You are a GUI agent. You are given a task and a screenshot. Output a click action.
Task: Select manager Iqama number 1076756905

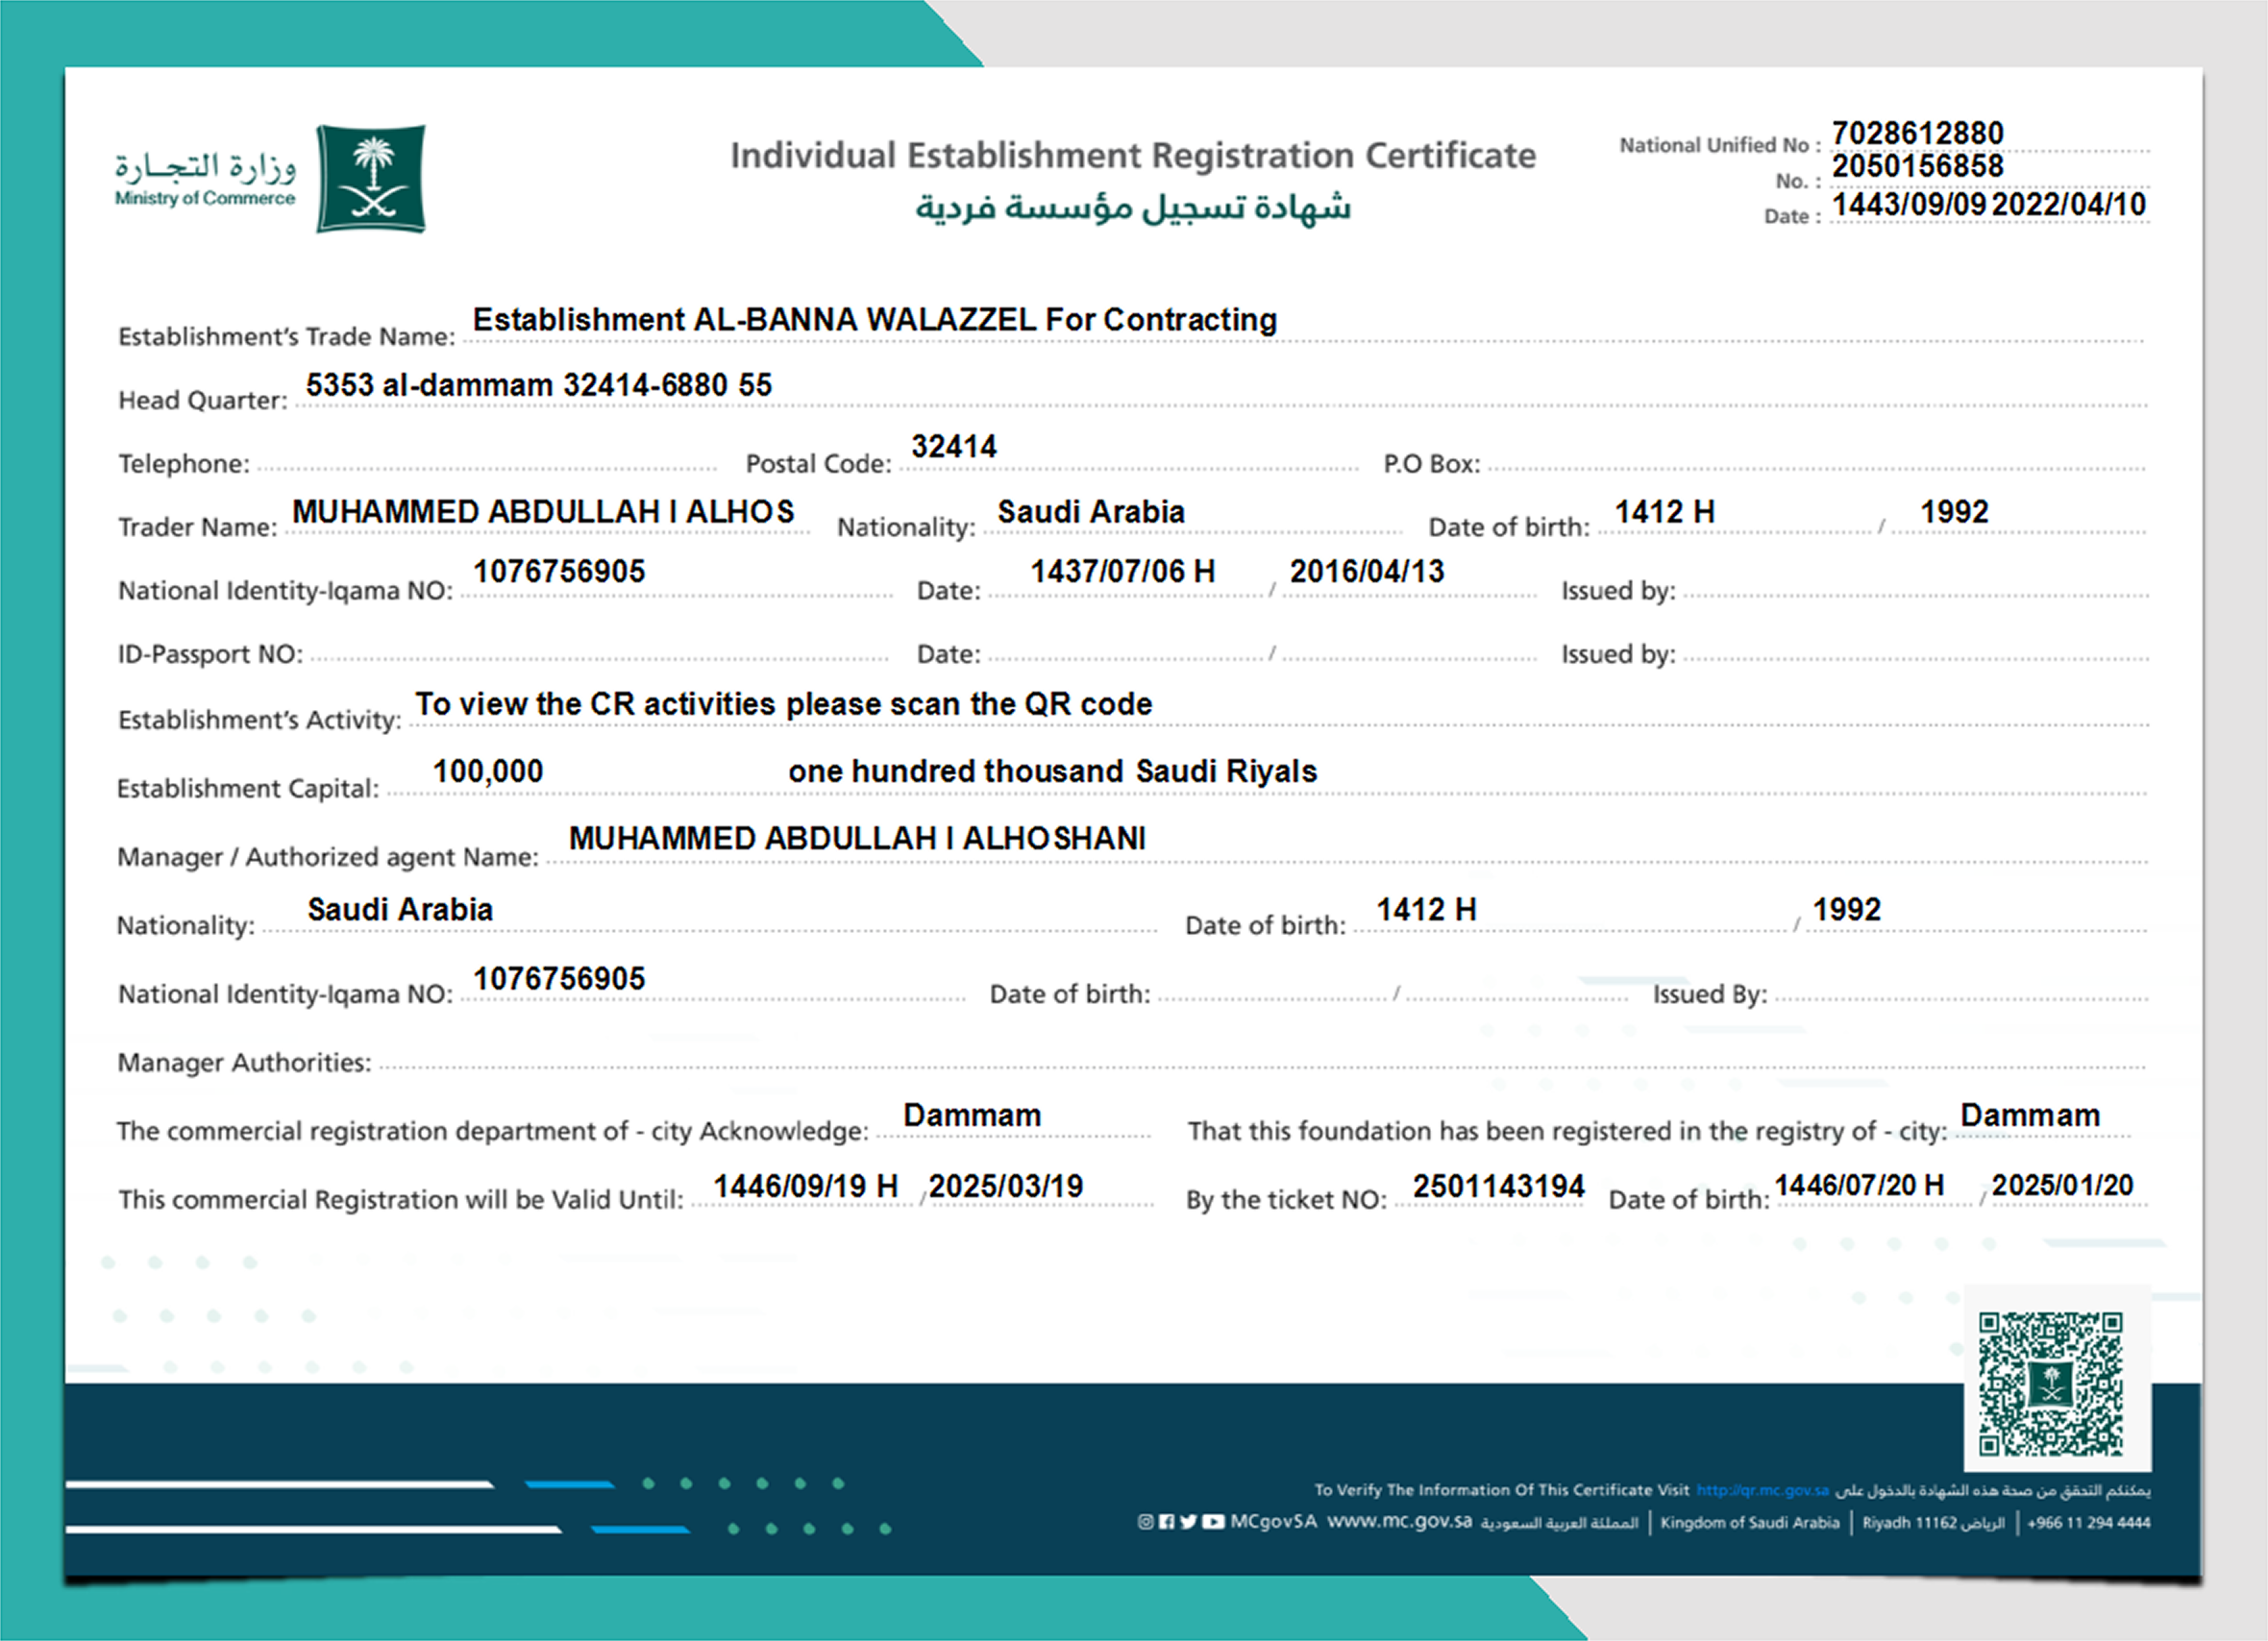pyautogui.click(x=559, y=979)
